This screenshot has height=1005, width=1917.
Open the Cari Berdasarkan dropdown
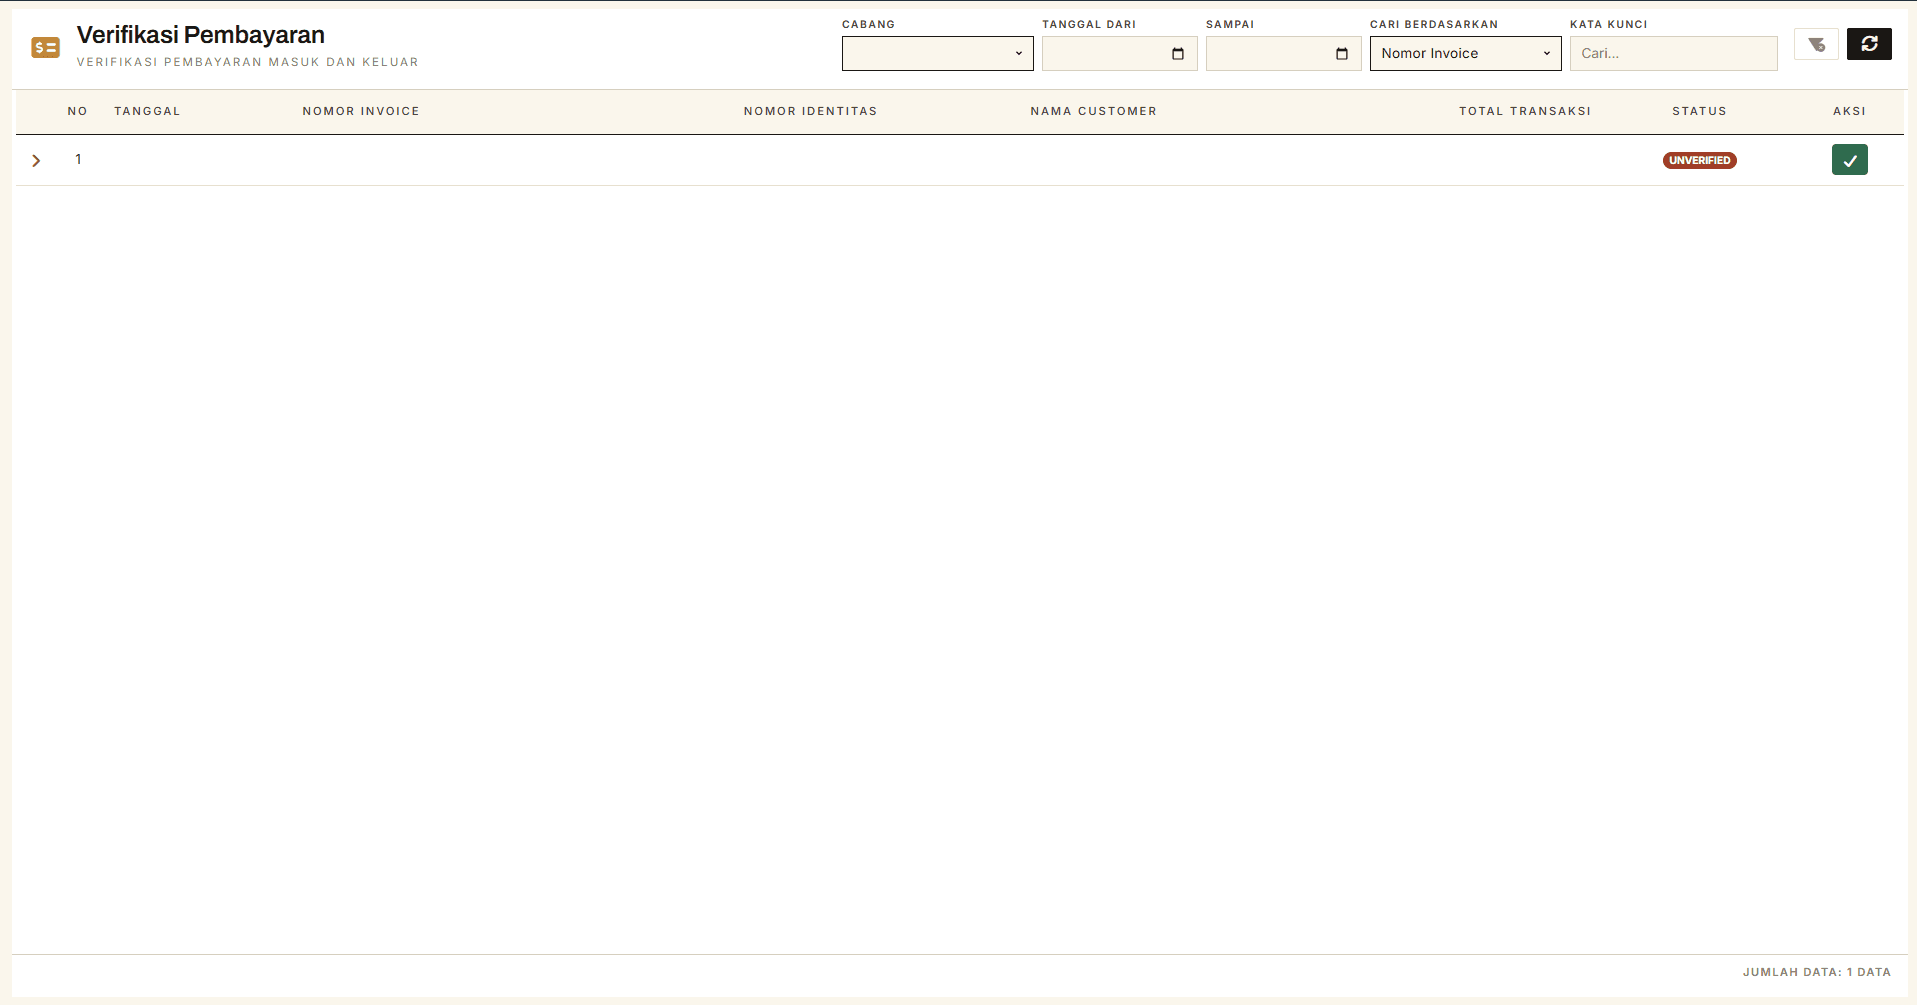(1466, 54)
